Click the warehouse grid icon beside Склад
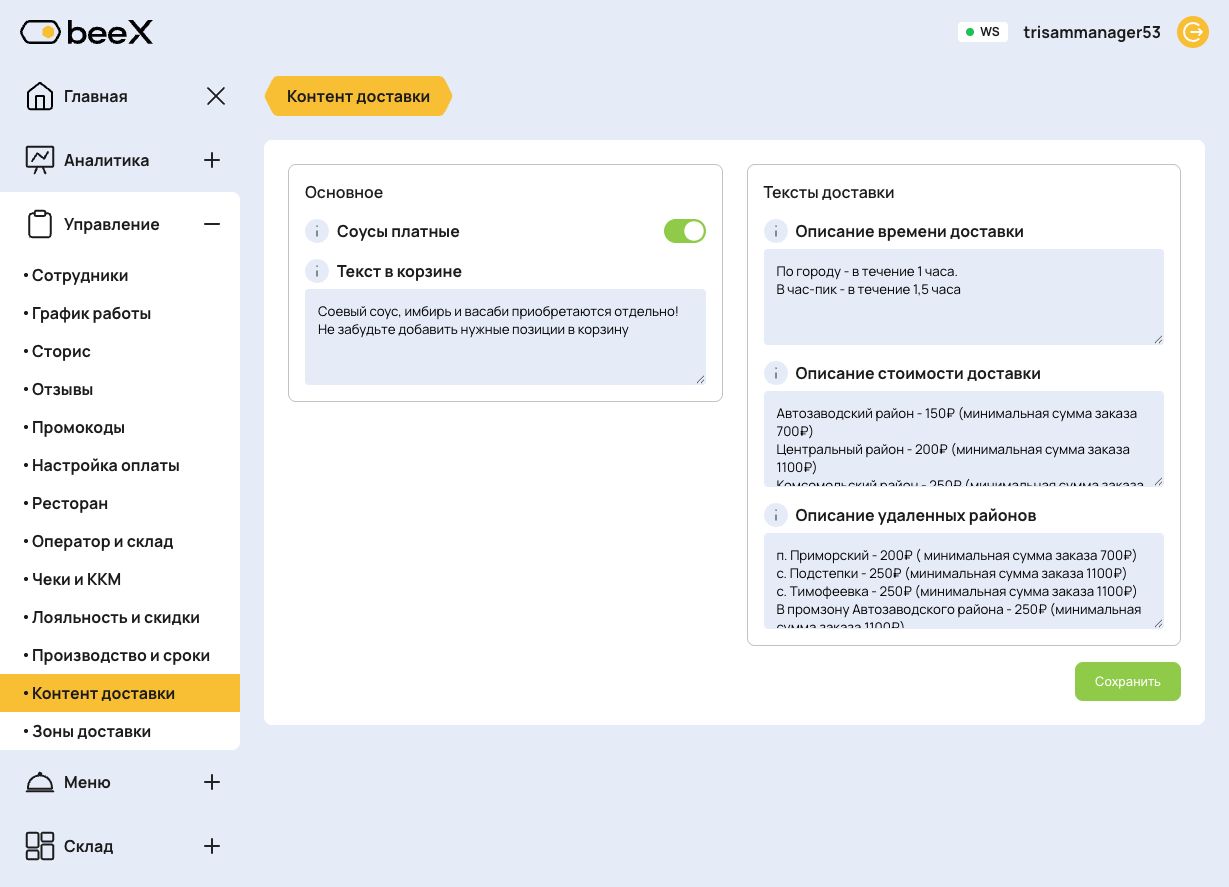Image resolution: width=1229 pixels, height=887 pixels. (x=40, y=846)
